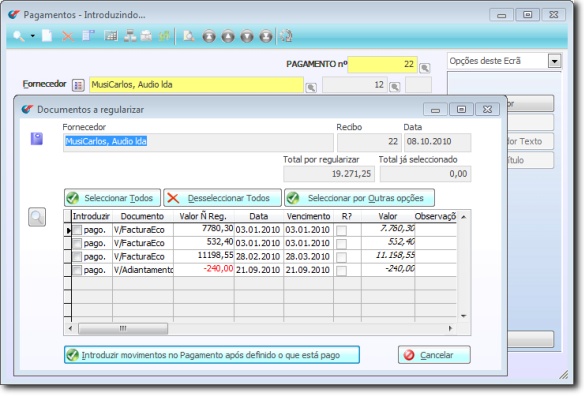Click the V/Adiantamento document cell
584x397 pixels.
(143, 270)
